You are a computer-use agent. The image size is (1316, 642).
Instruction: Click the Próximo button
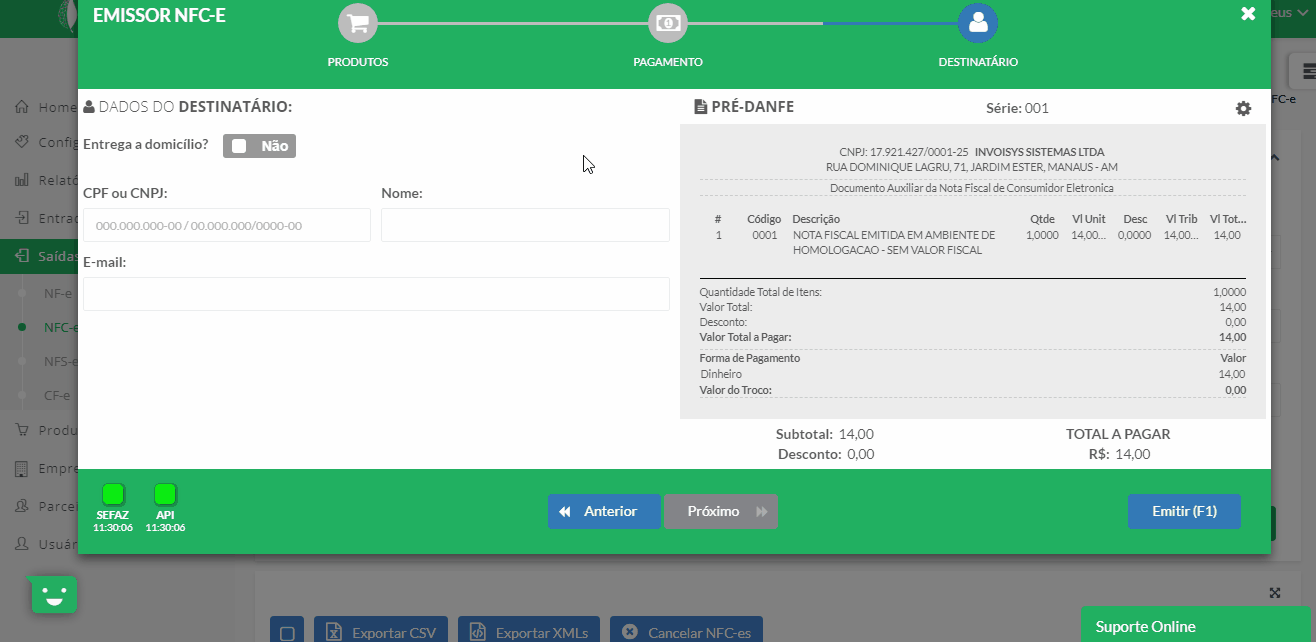tap(721, 511)
